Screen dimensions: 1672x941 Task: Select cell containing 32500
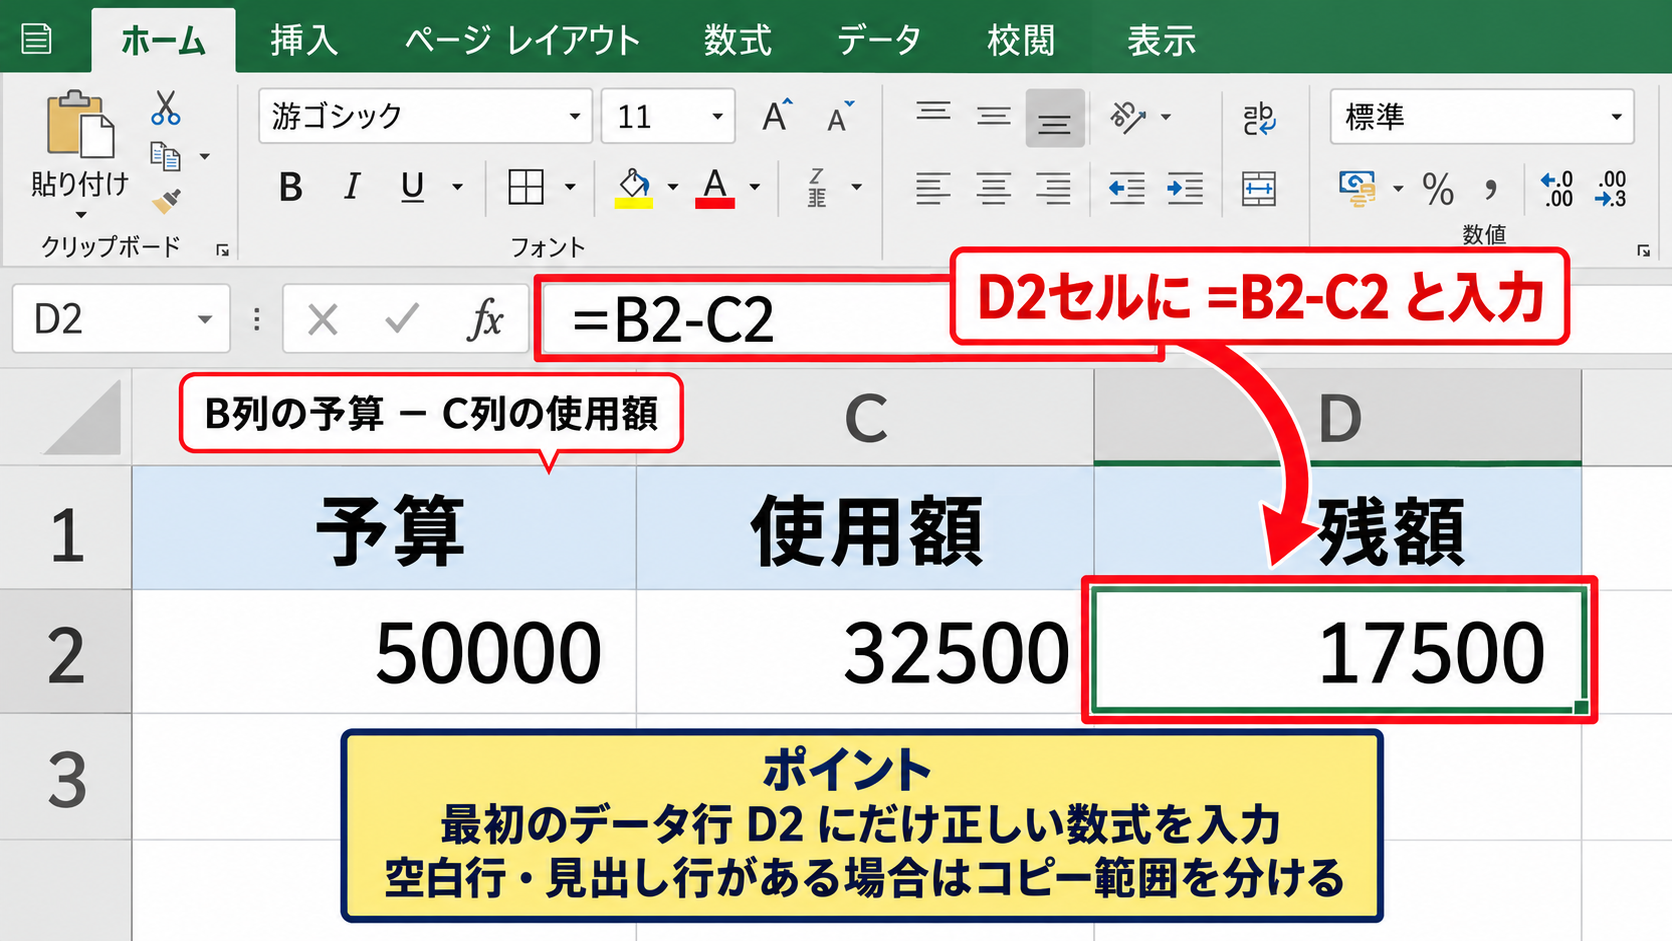pyautogui.click(x=865, y=652)
